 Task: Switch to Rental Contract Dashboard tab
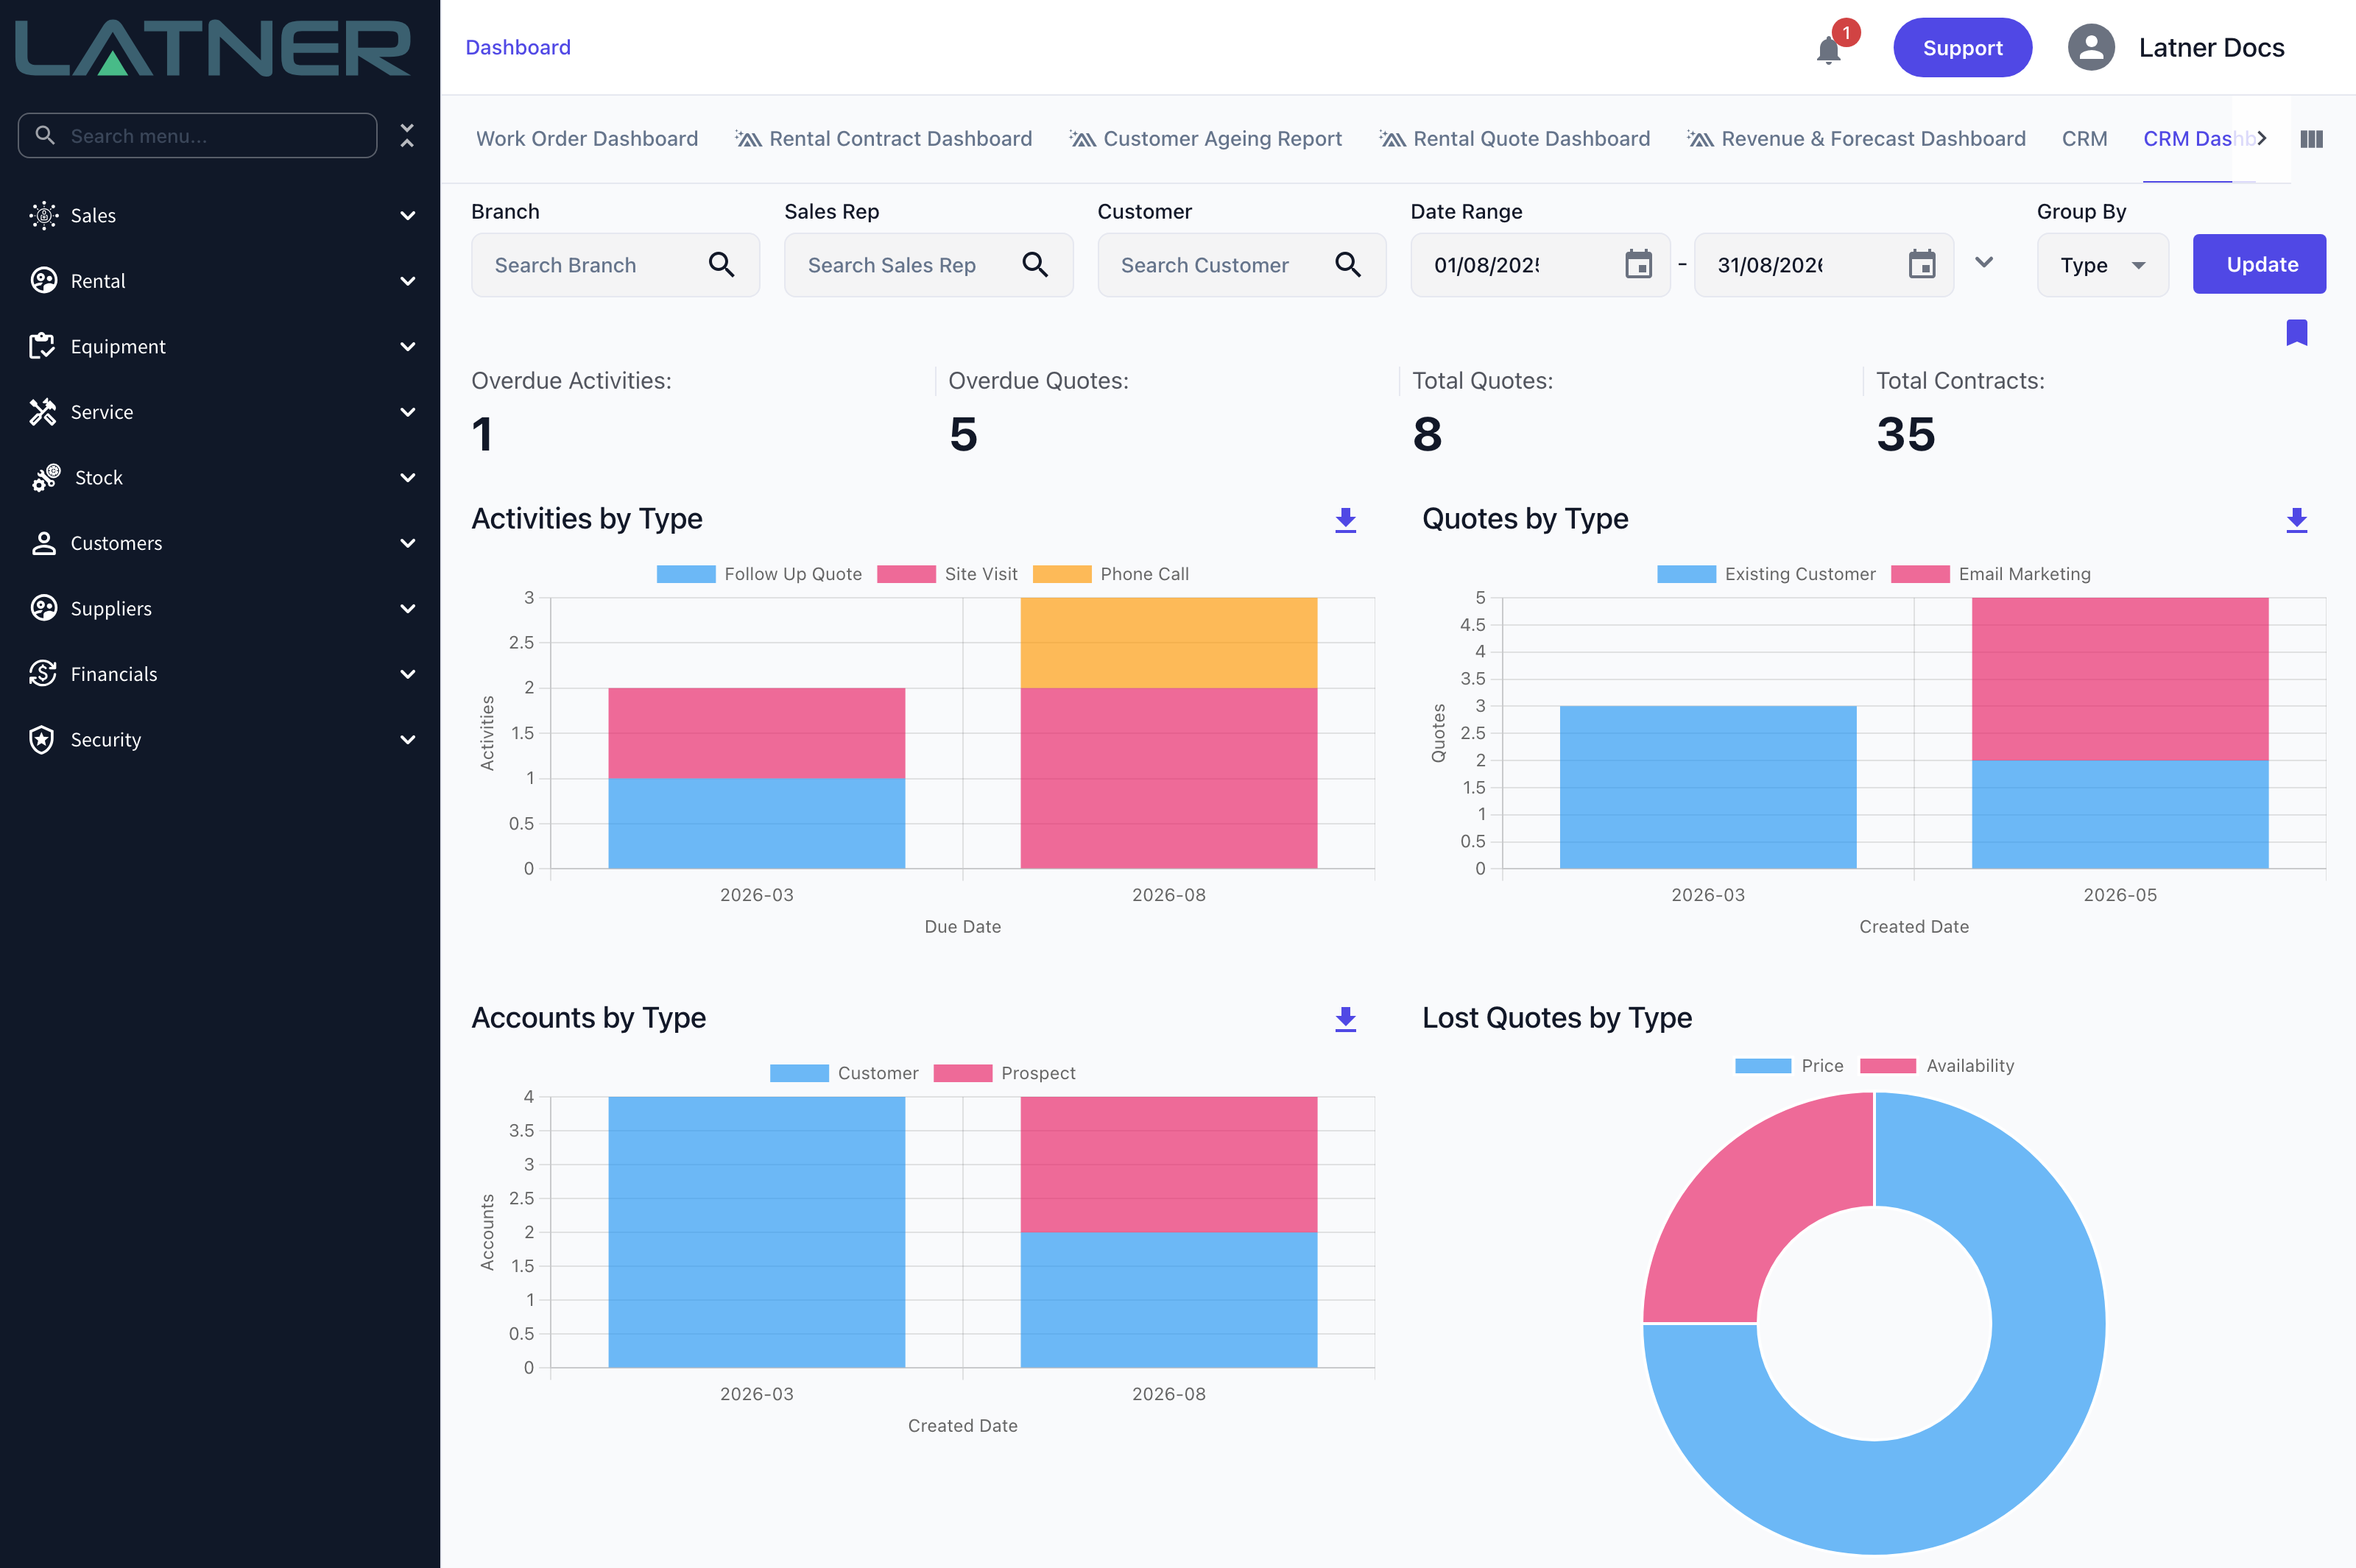coord(884,139)
